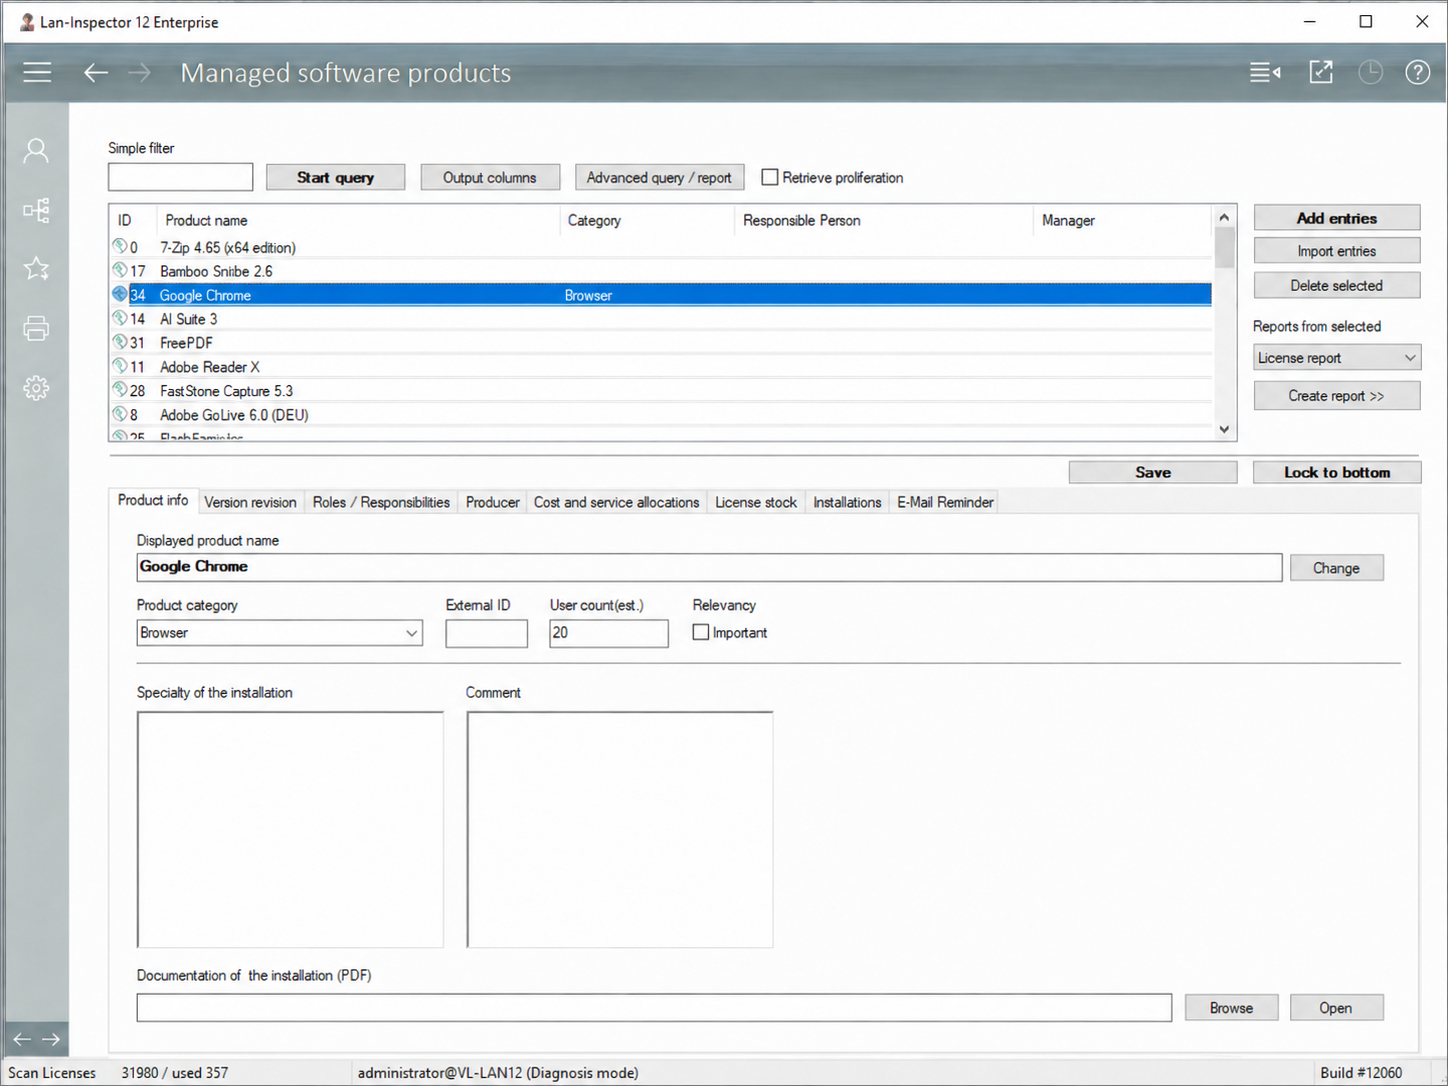Open the Installations tab
The height and width of the screenshot is (1086, 1448).
tap(847, 502)
